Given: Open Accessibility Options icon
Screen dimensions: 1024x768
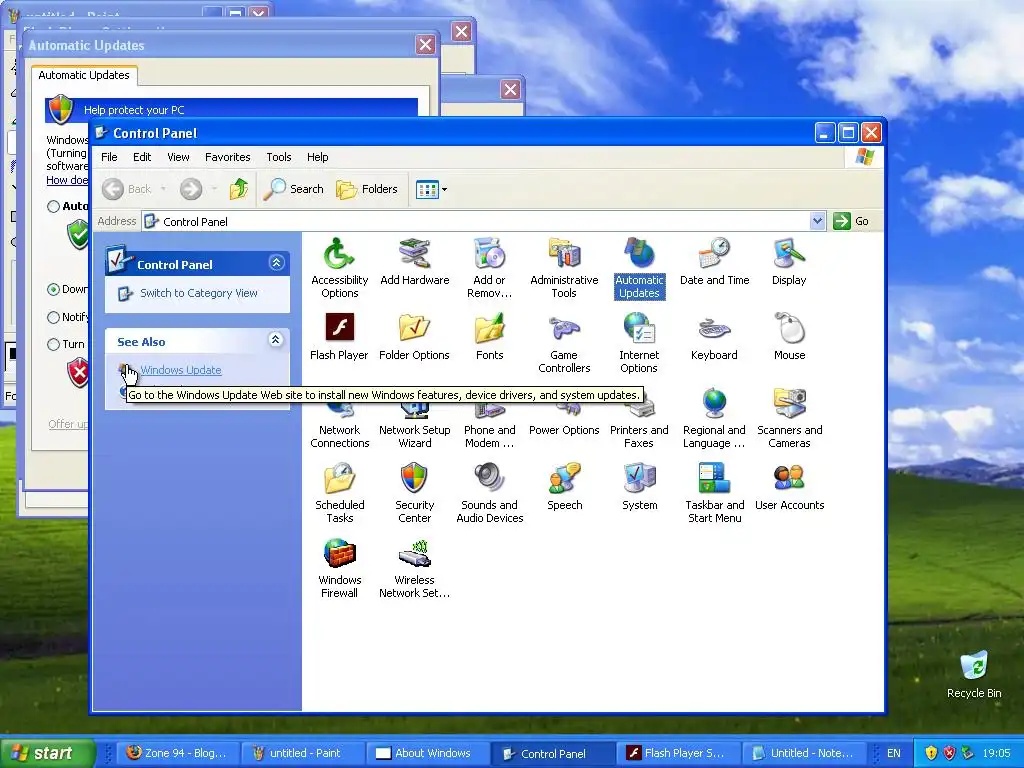Looking at the screenshot, I should click(339, 254).
